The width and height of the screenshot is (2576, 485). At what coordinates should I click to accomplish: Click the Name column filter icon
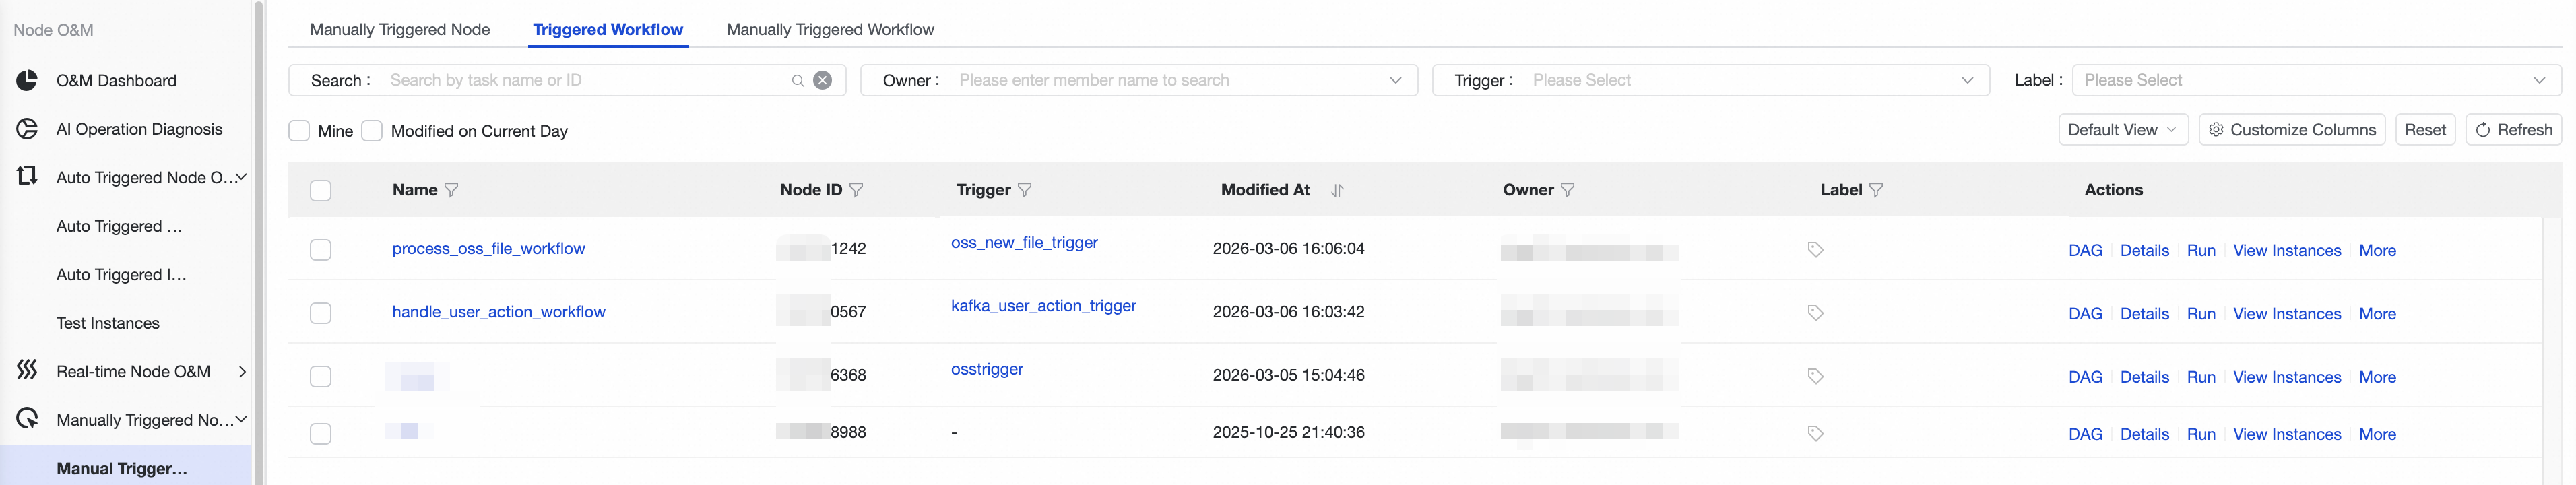(x=451, y=190)
